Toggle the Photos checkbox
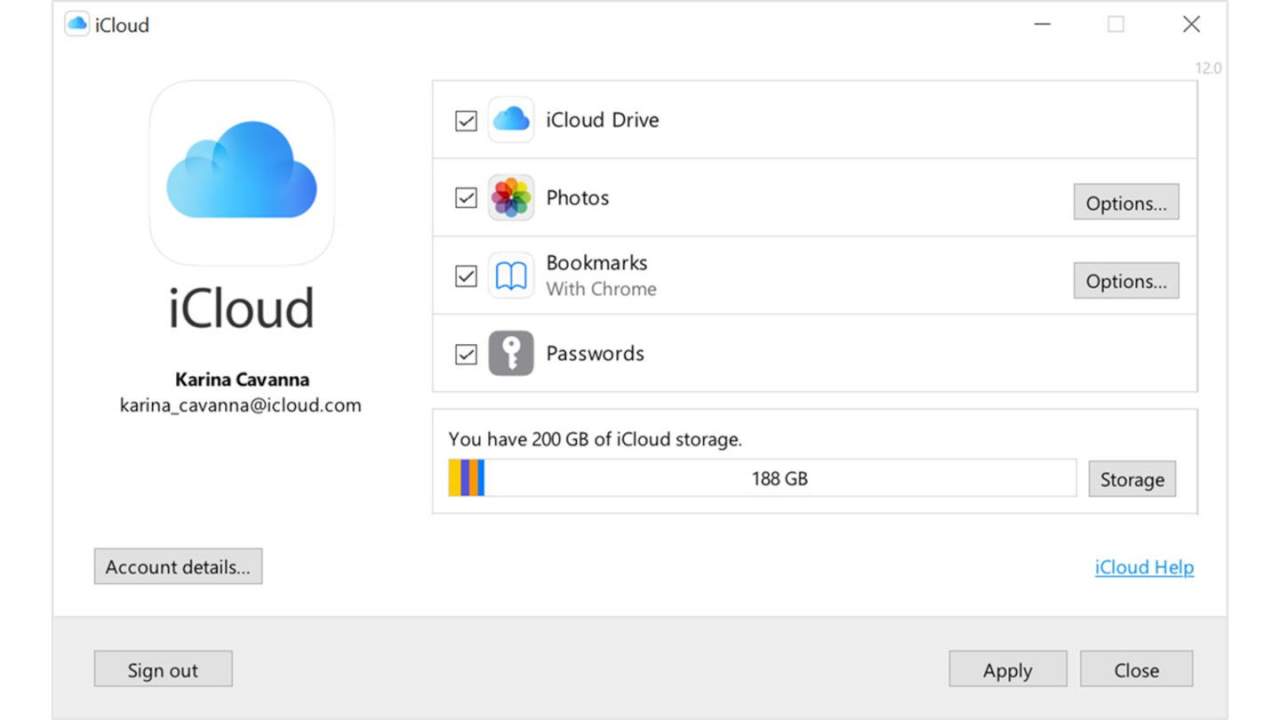Viewport: 1280px width, 720px height. tap(466, 198)
